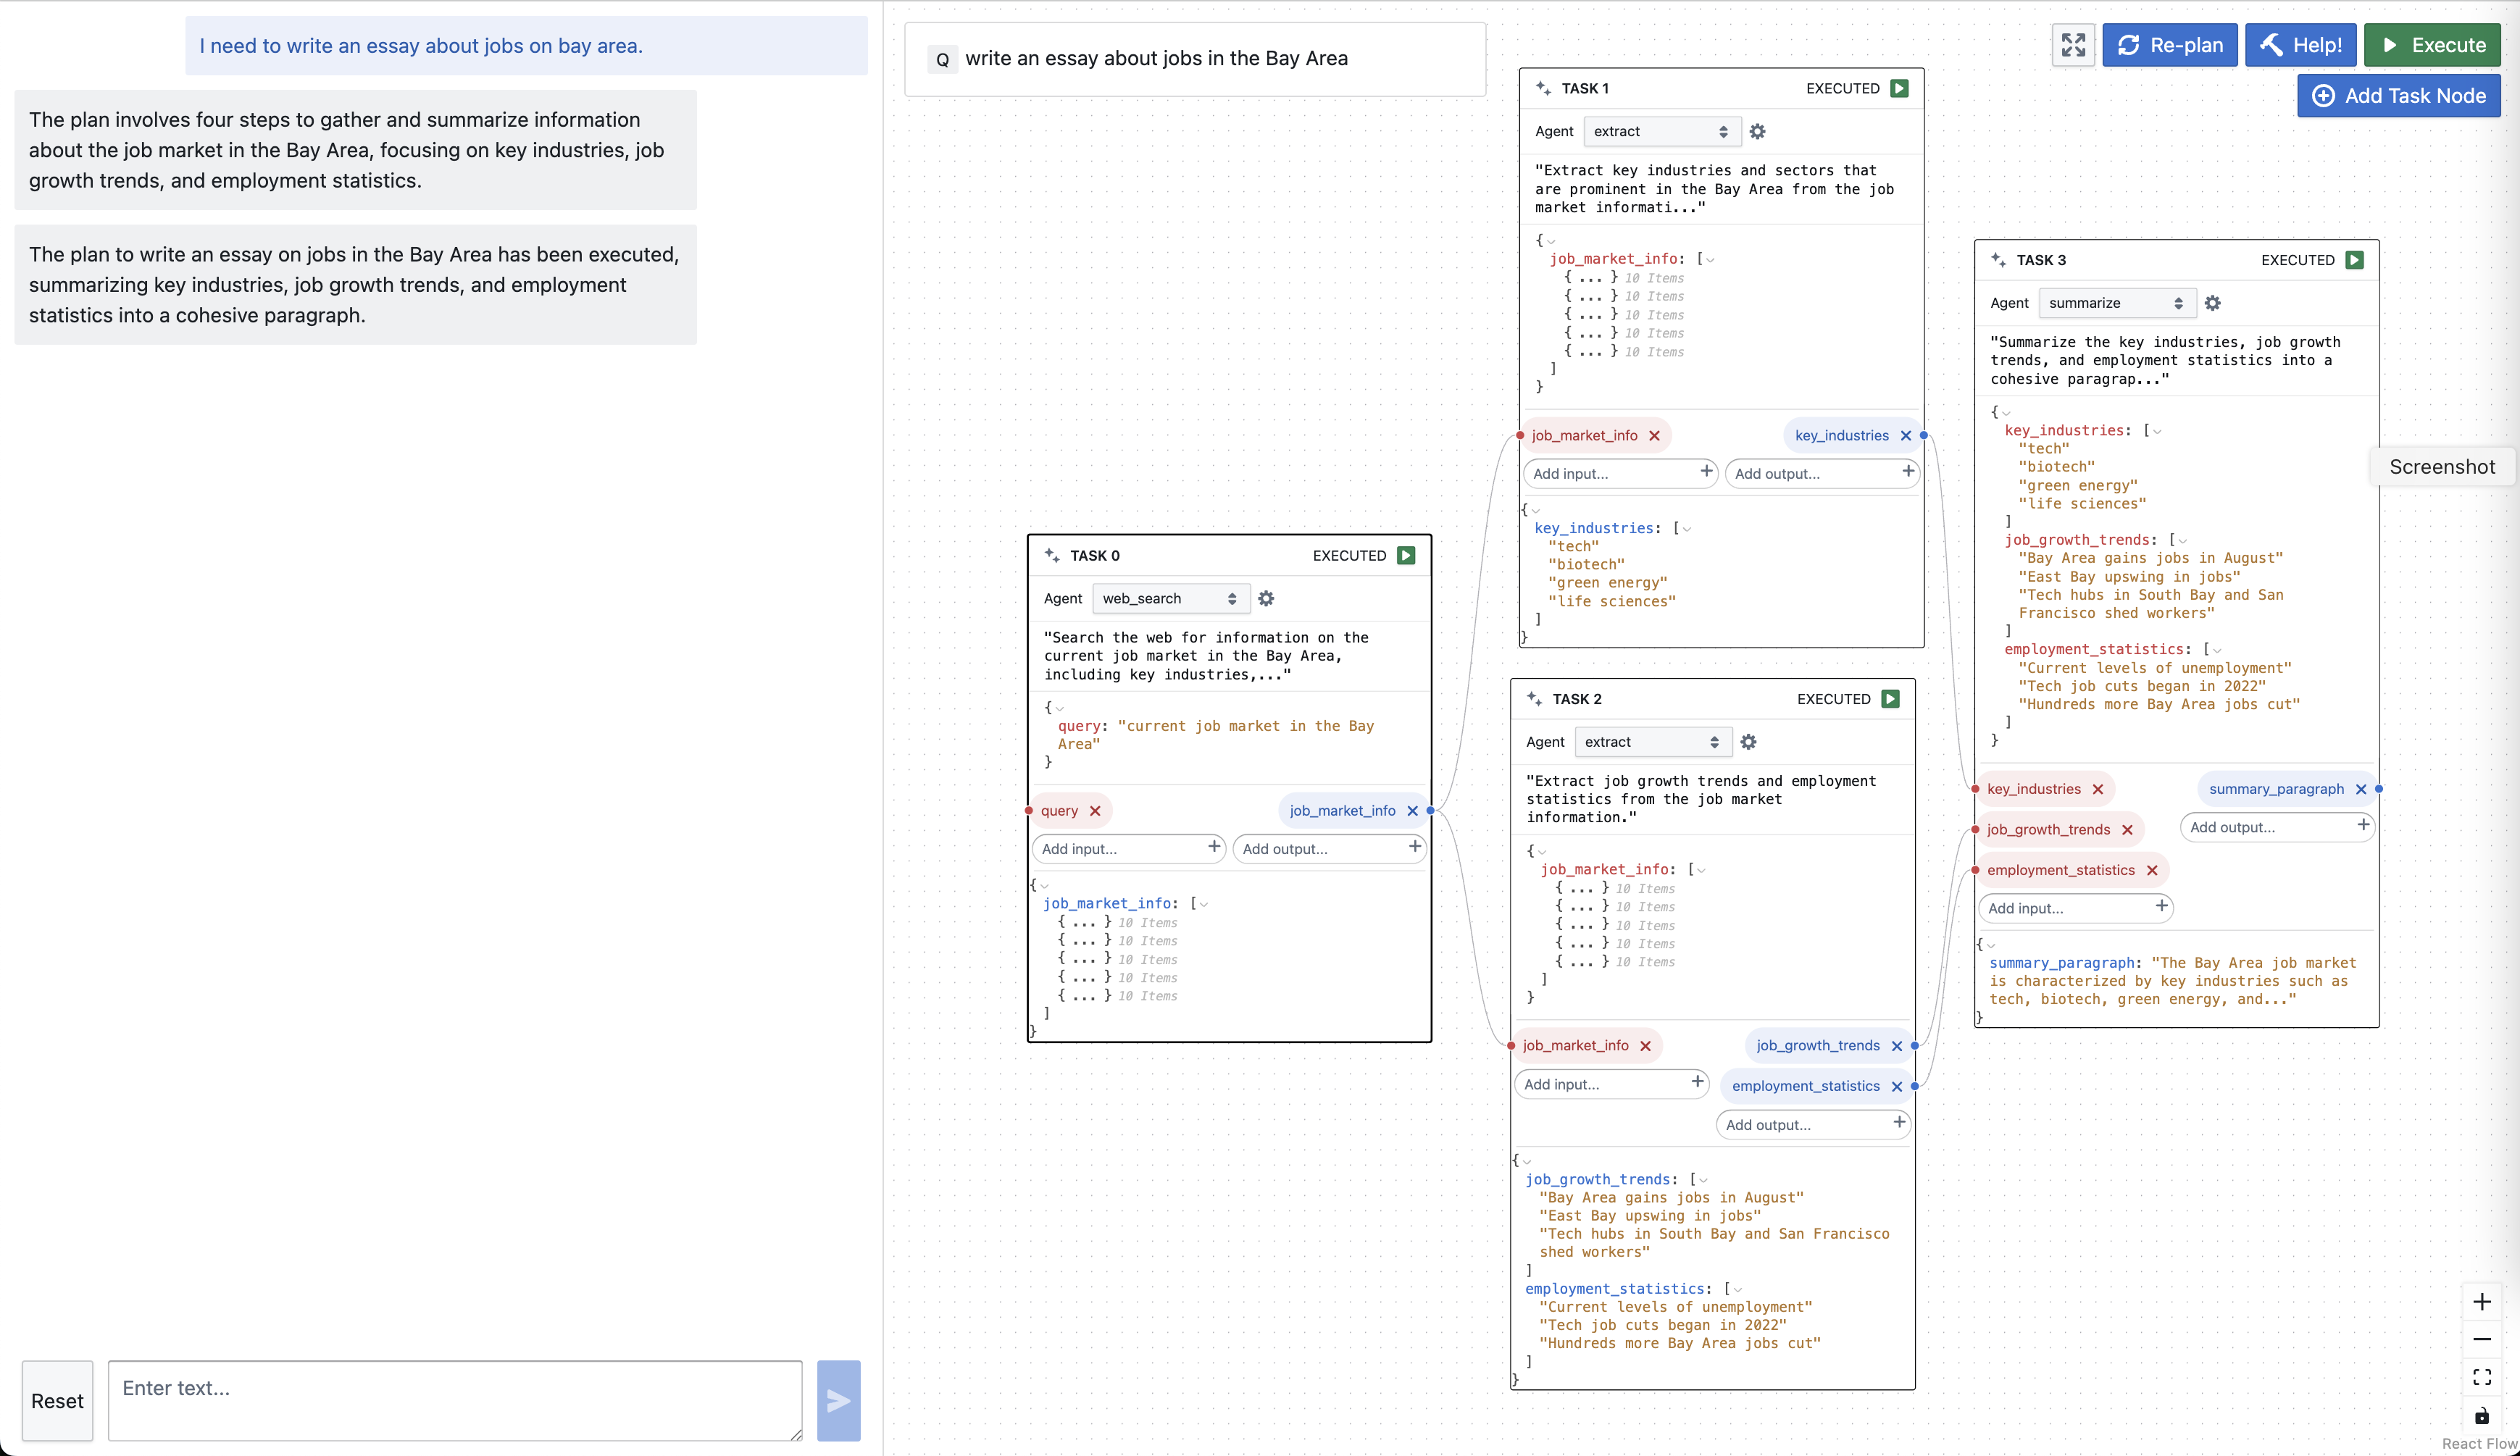Open the summarize agent dropdown in Task 3
Screen dimensions: 2520x1456
tap(2116, 303)
